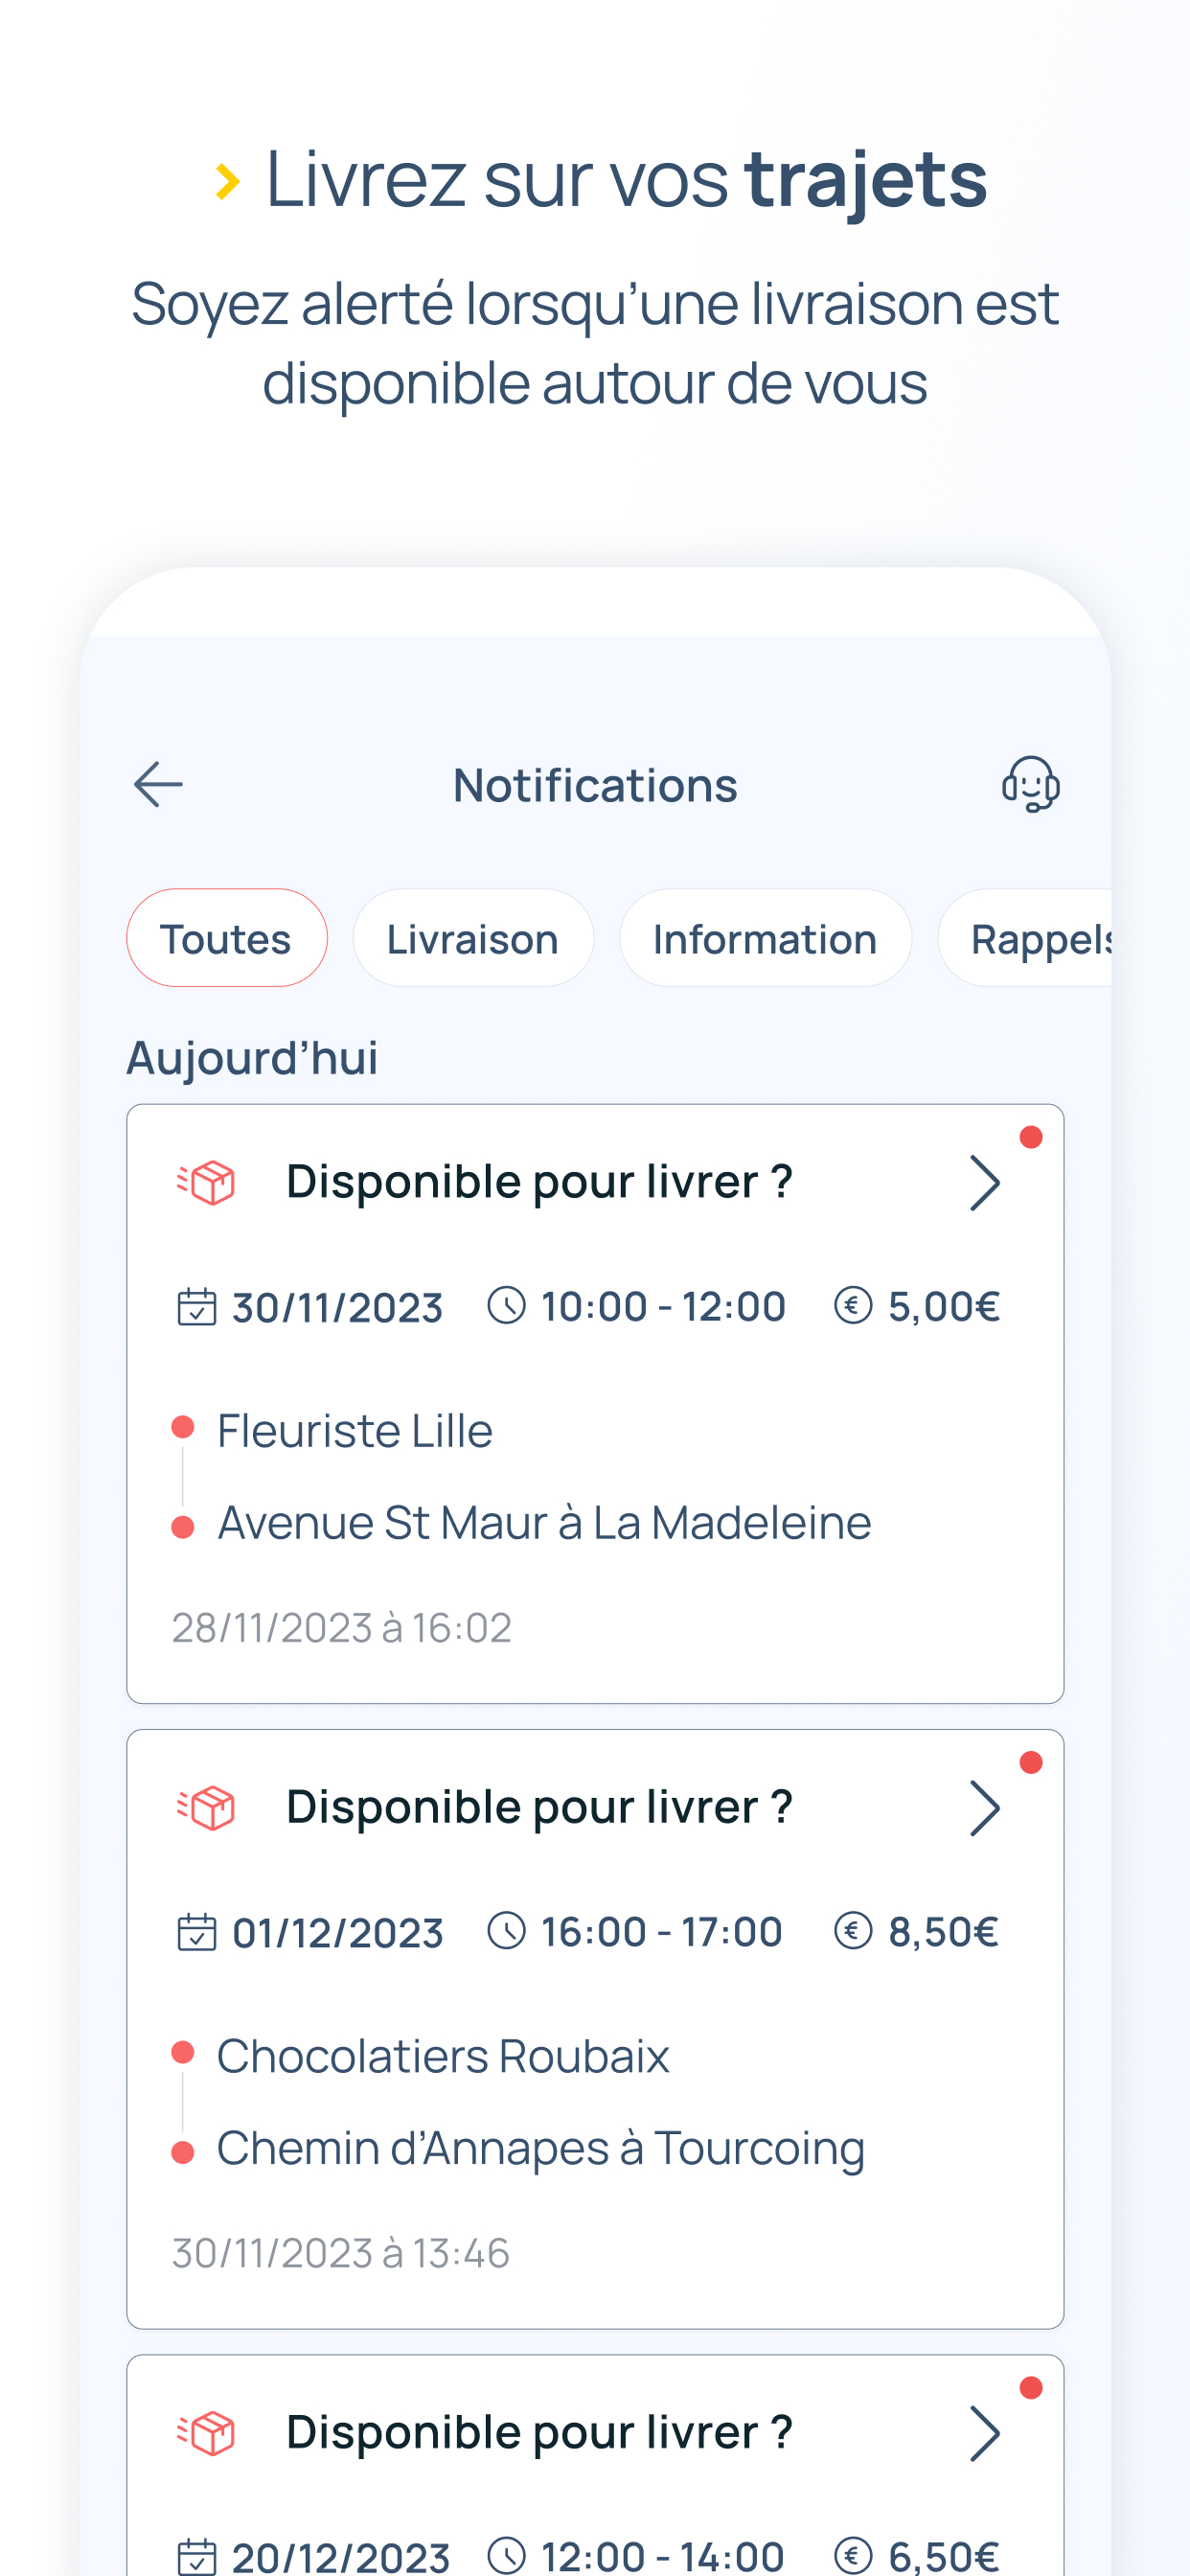Click package icon on Chocolatiers Roubaix notification
1190x2576 pixels.
tap(207, 1808)
